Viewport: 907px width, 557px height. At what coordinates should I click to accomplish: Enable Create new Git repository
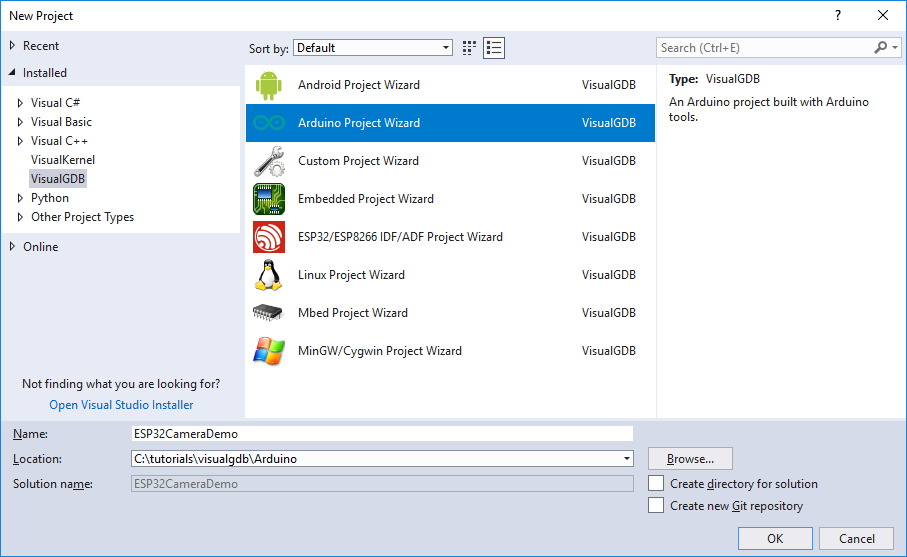point(656,506)
